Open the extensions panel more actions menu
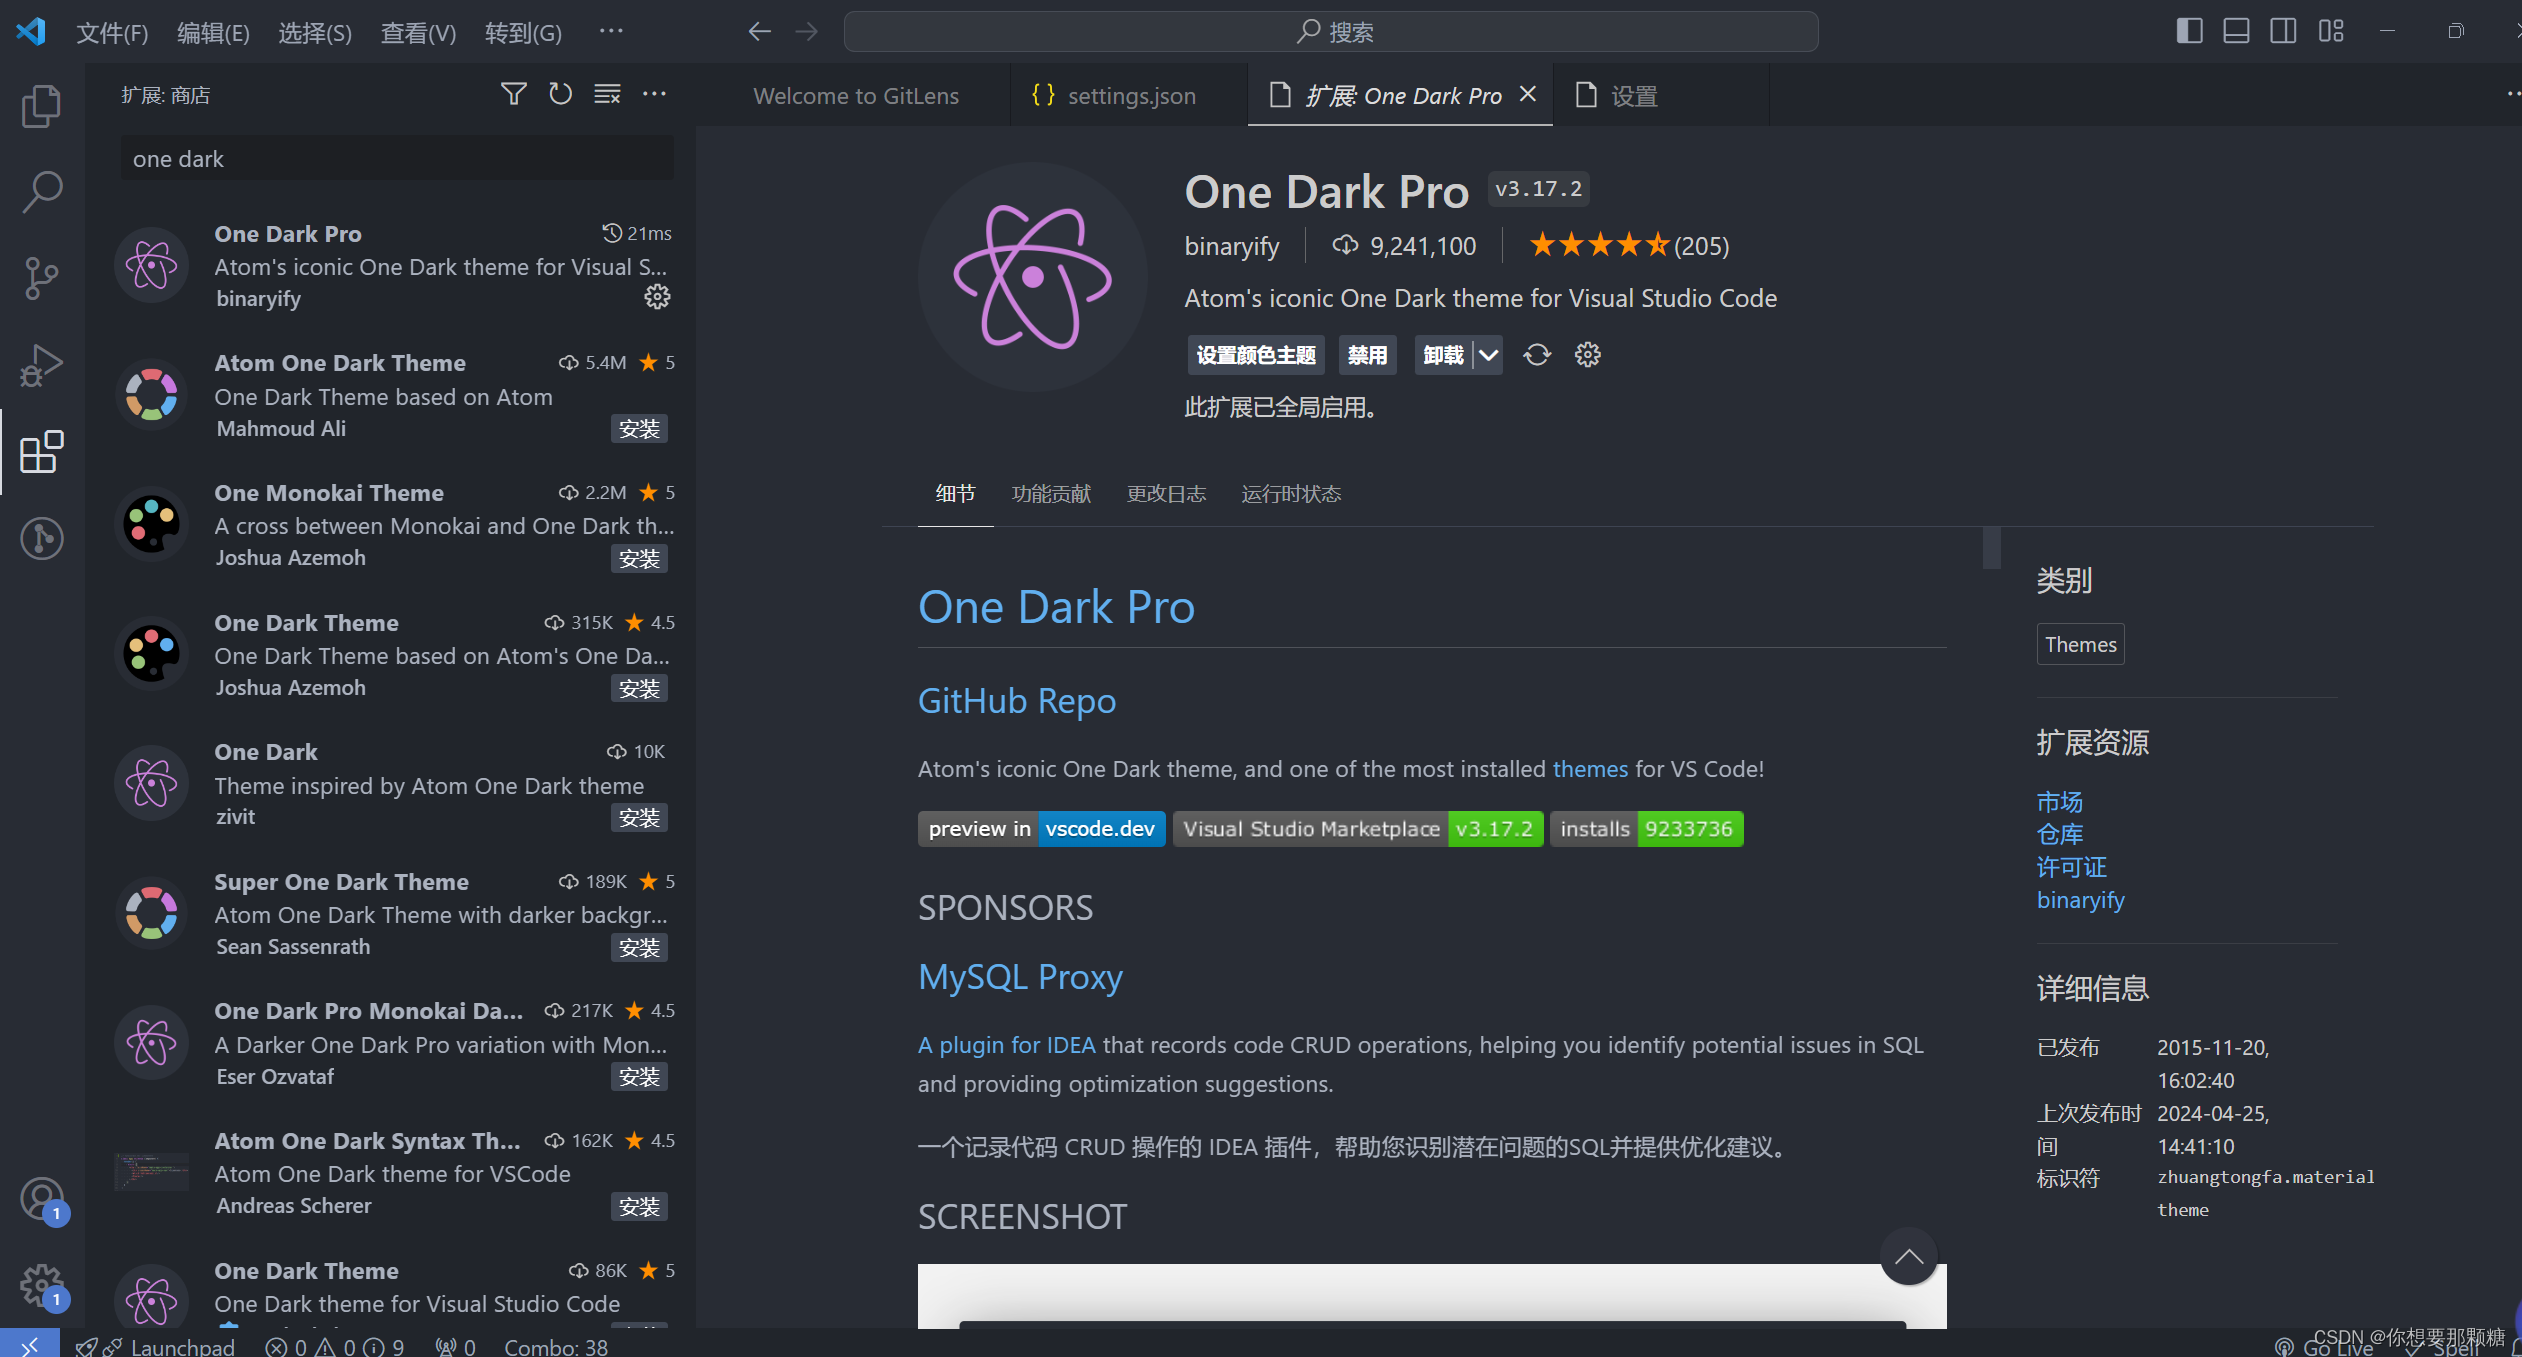The height and width of the screenshot is (1357, 2522). coord(655,93)
